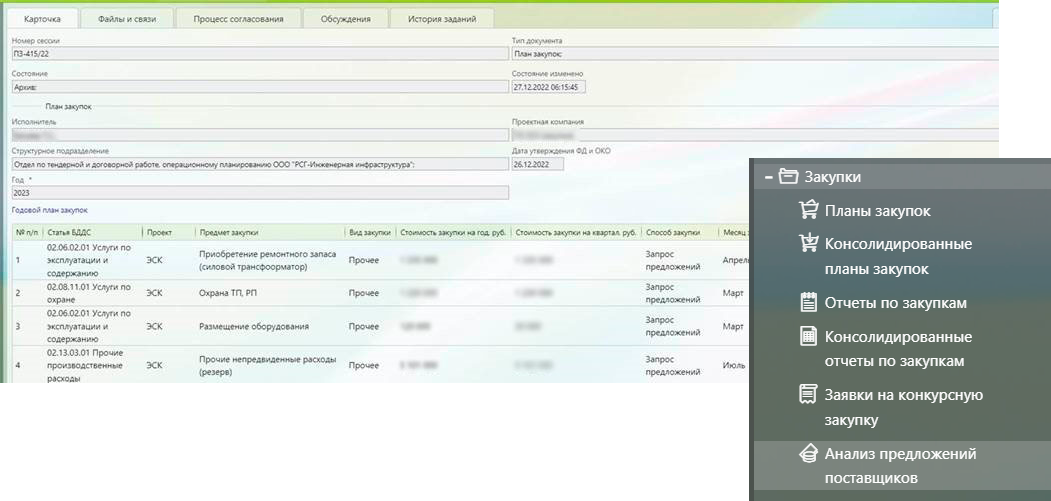Select Планы закупок in the sidebar
1051x501 pixels.
point(877,210)
